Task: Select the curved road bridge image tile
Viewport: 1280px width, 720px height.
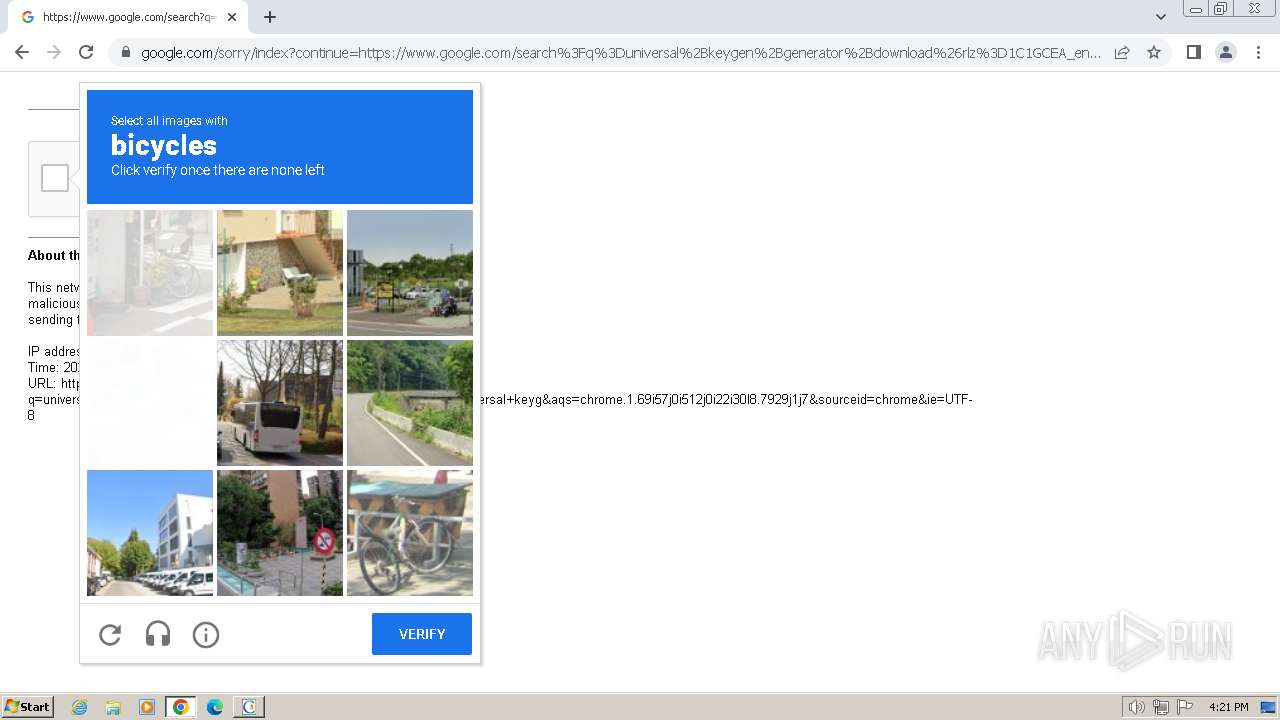Action: coord(410,403)
